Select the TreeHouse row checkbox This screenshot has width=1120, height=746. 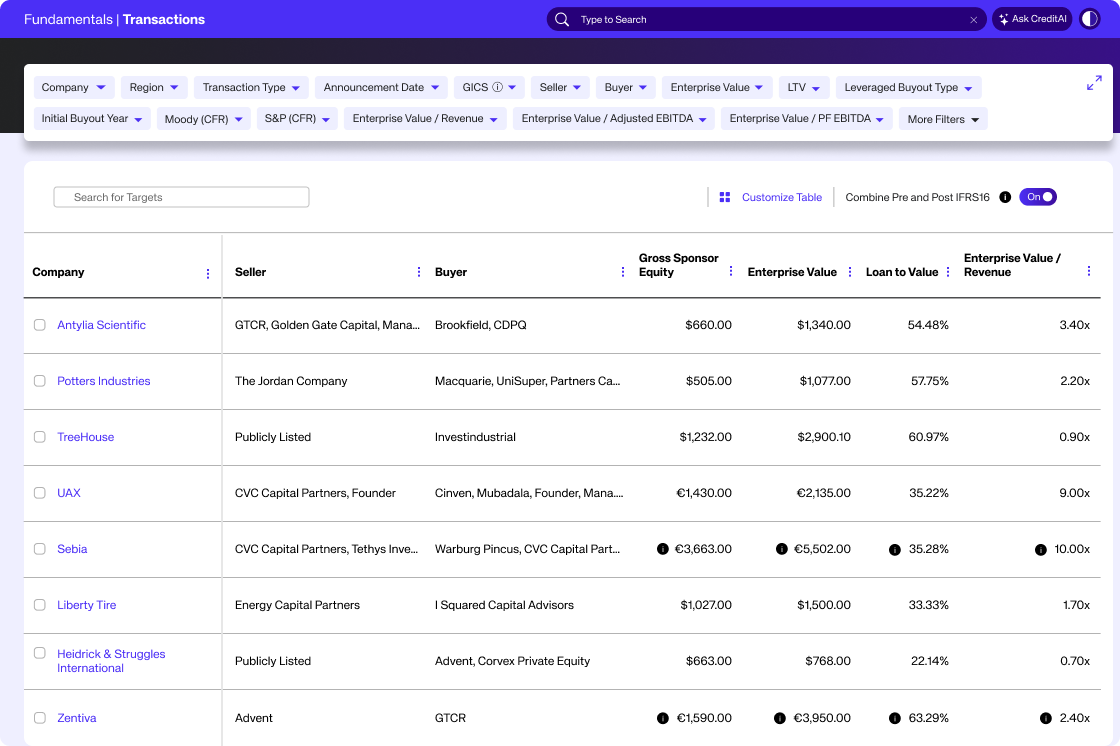(40, 437)
